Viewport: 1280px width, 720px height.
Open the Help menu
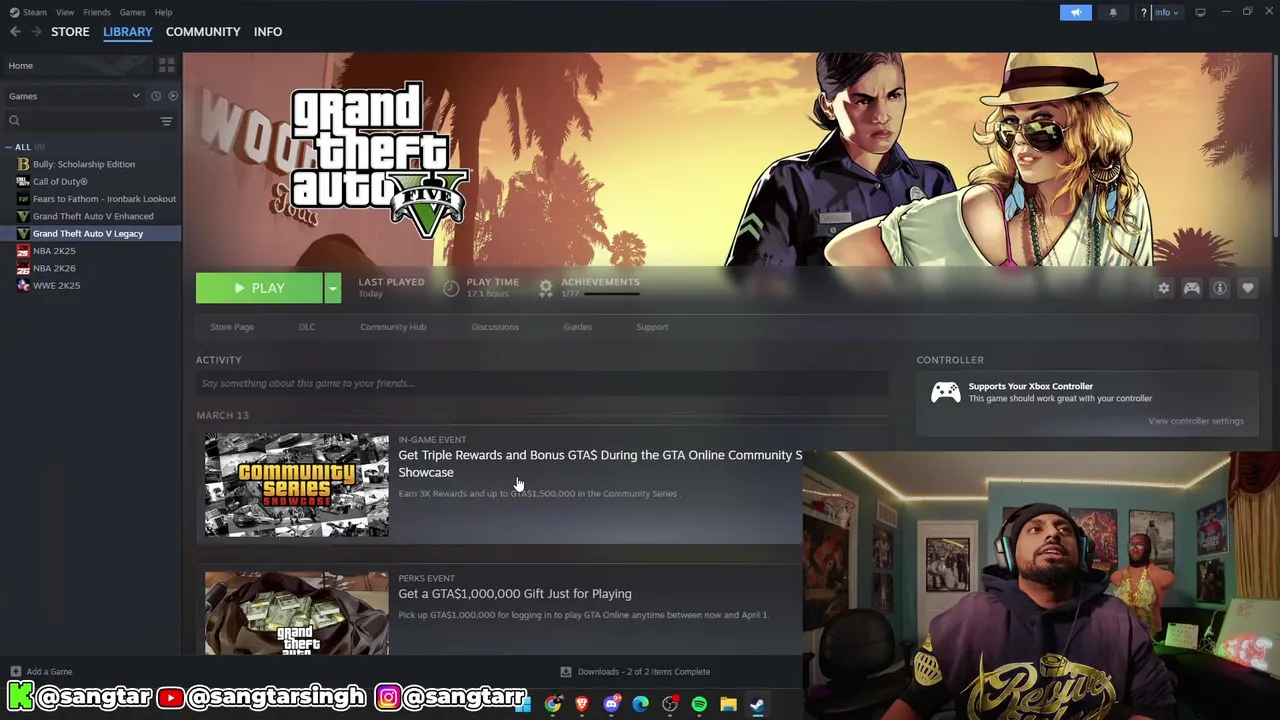pos(163,12)
